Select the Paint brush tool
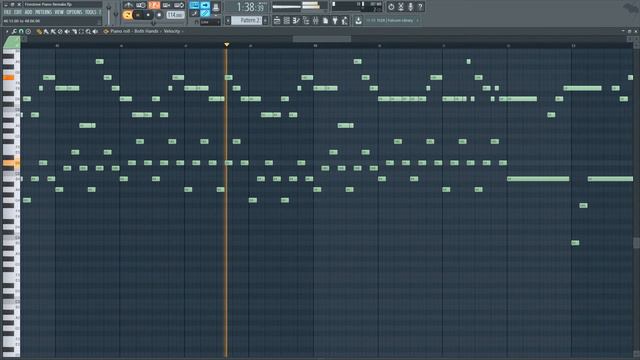 pos(46,31)
